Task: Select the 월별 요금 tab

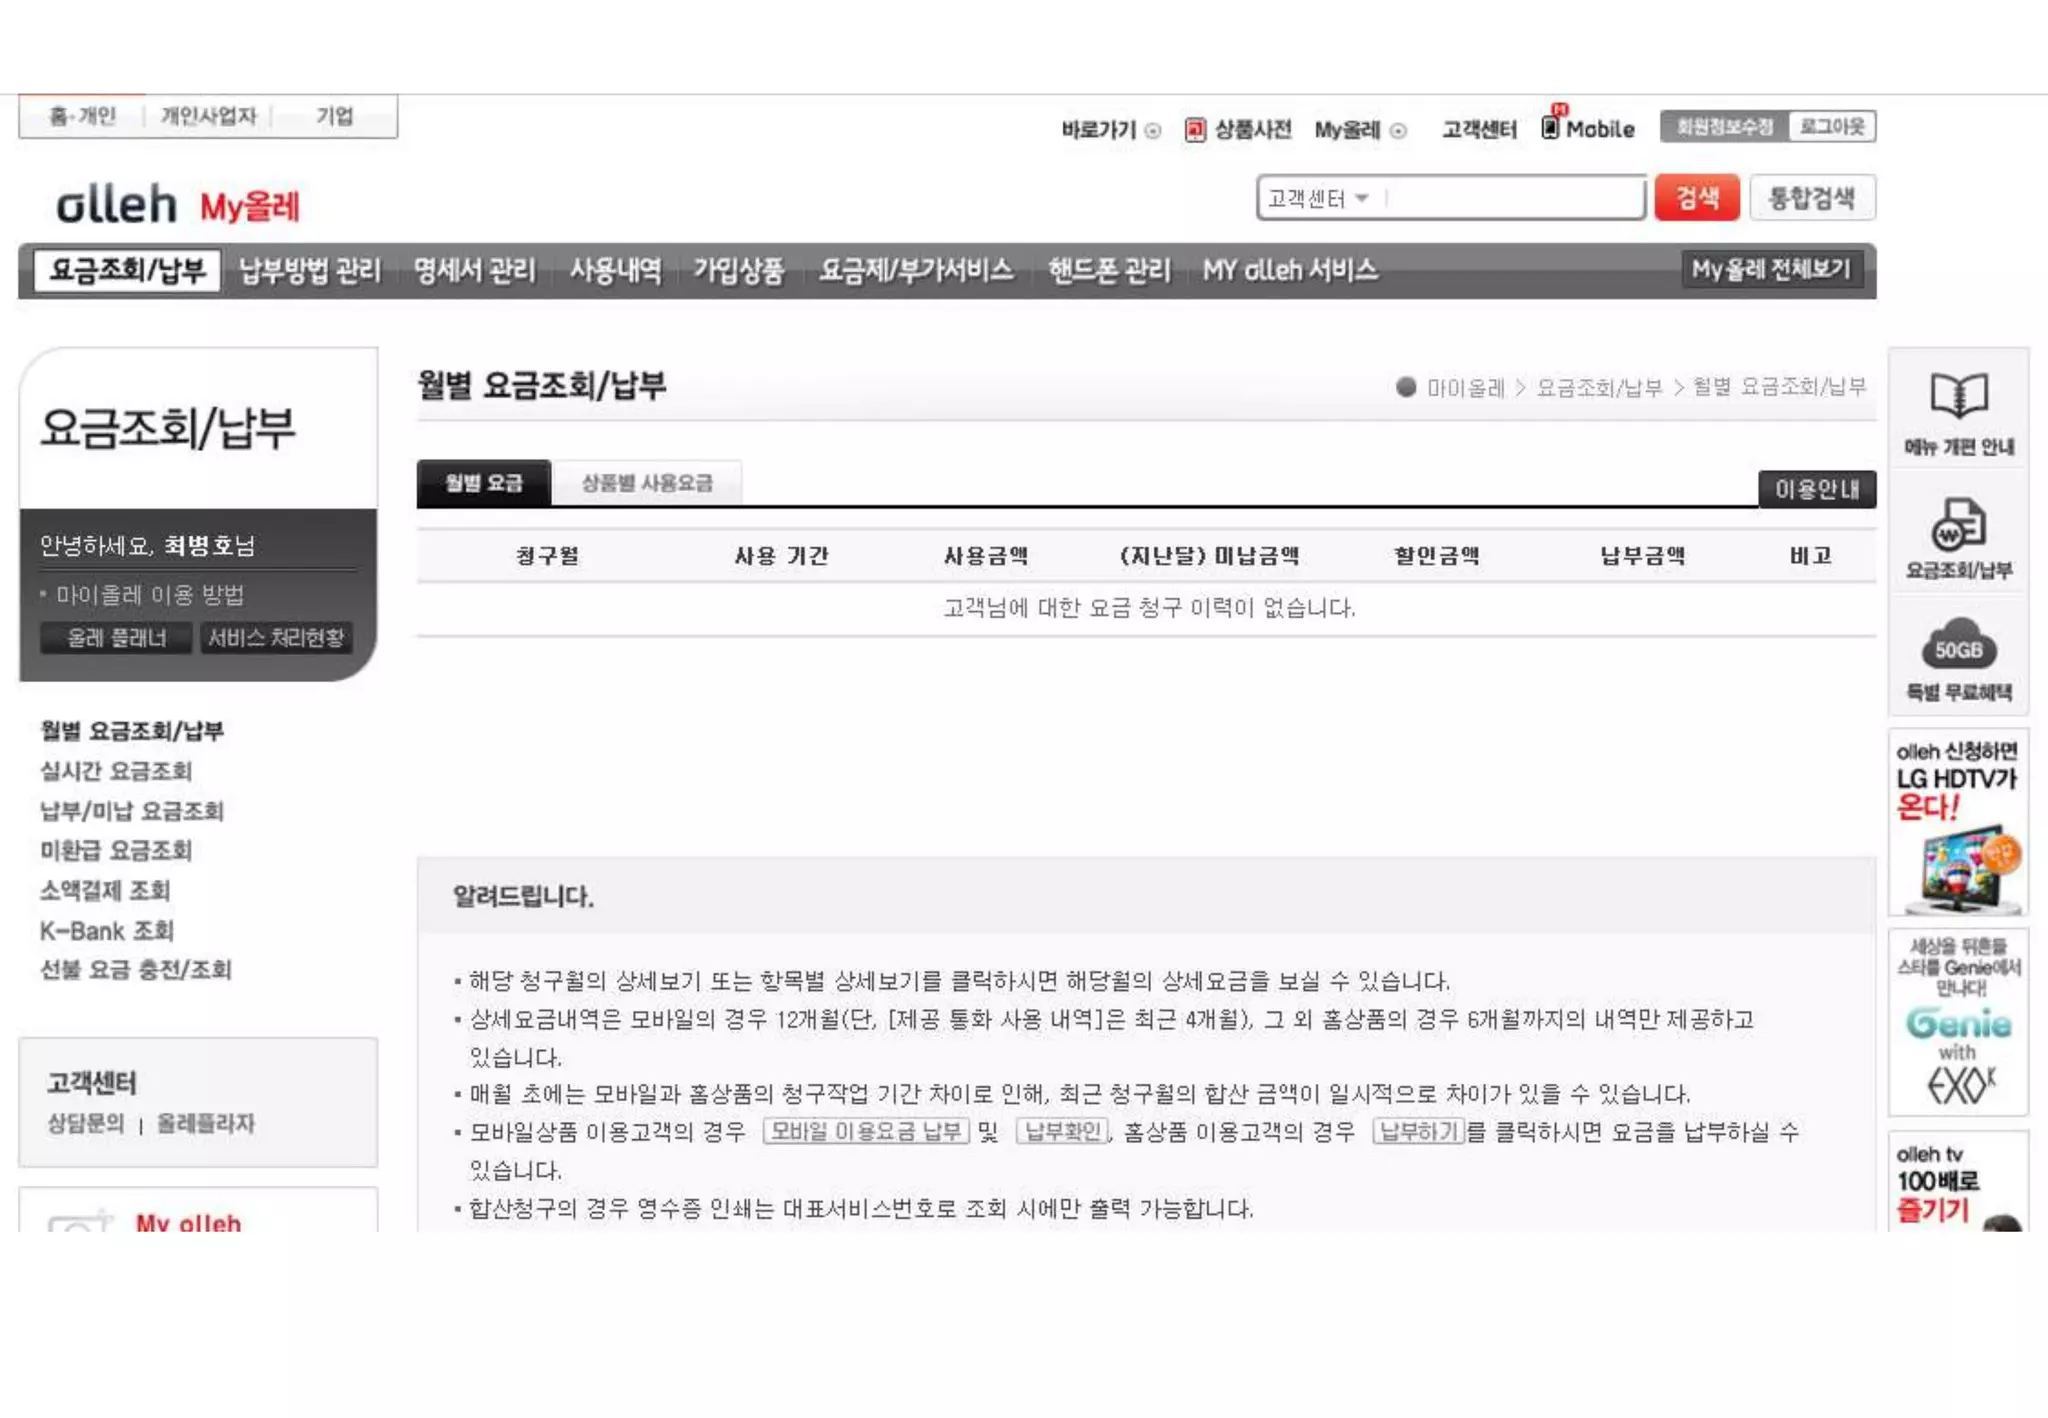Action: pos(484,483)
